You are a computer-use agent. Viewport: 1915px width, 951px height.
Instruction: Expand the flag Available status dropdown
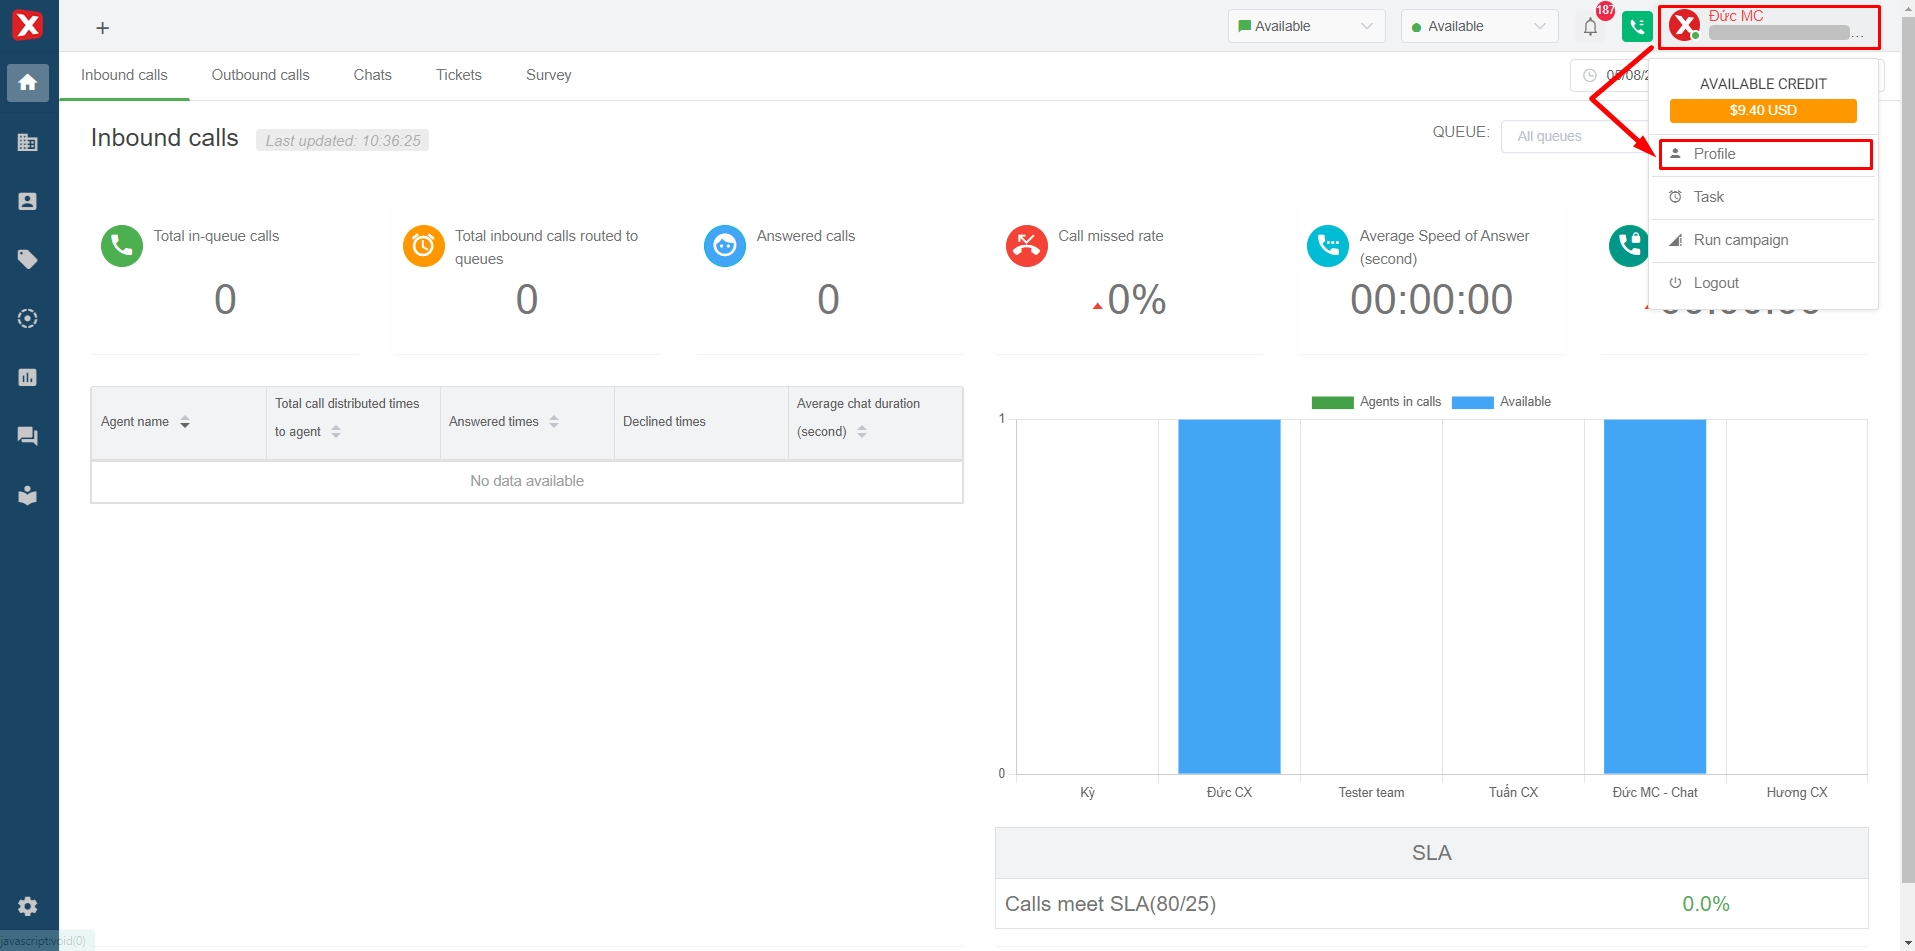coord(1306,27)
